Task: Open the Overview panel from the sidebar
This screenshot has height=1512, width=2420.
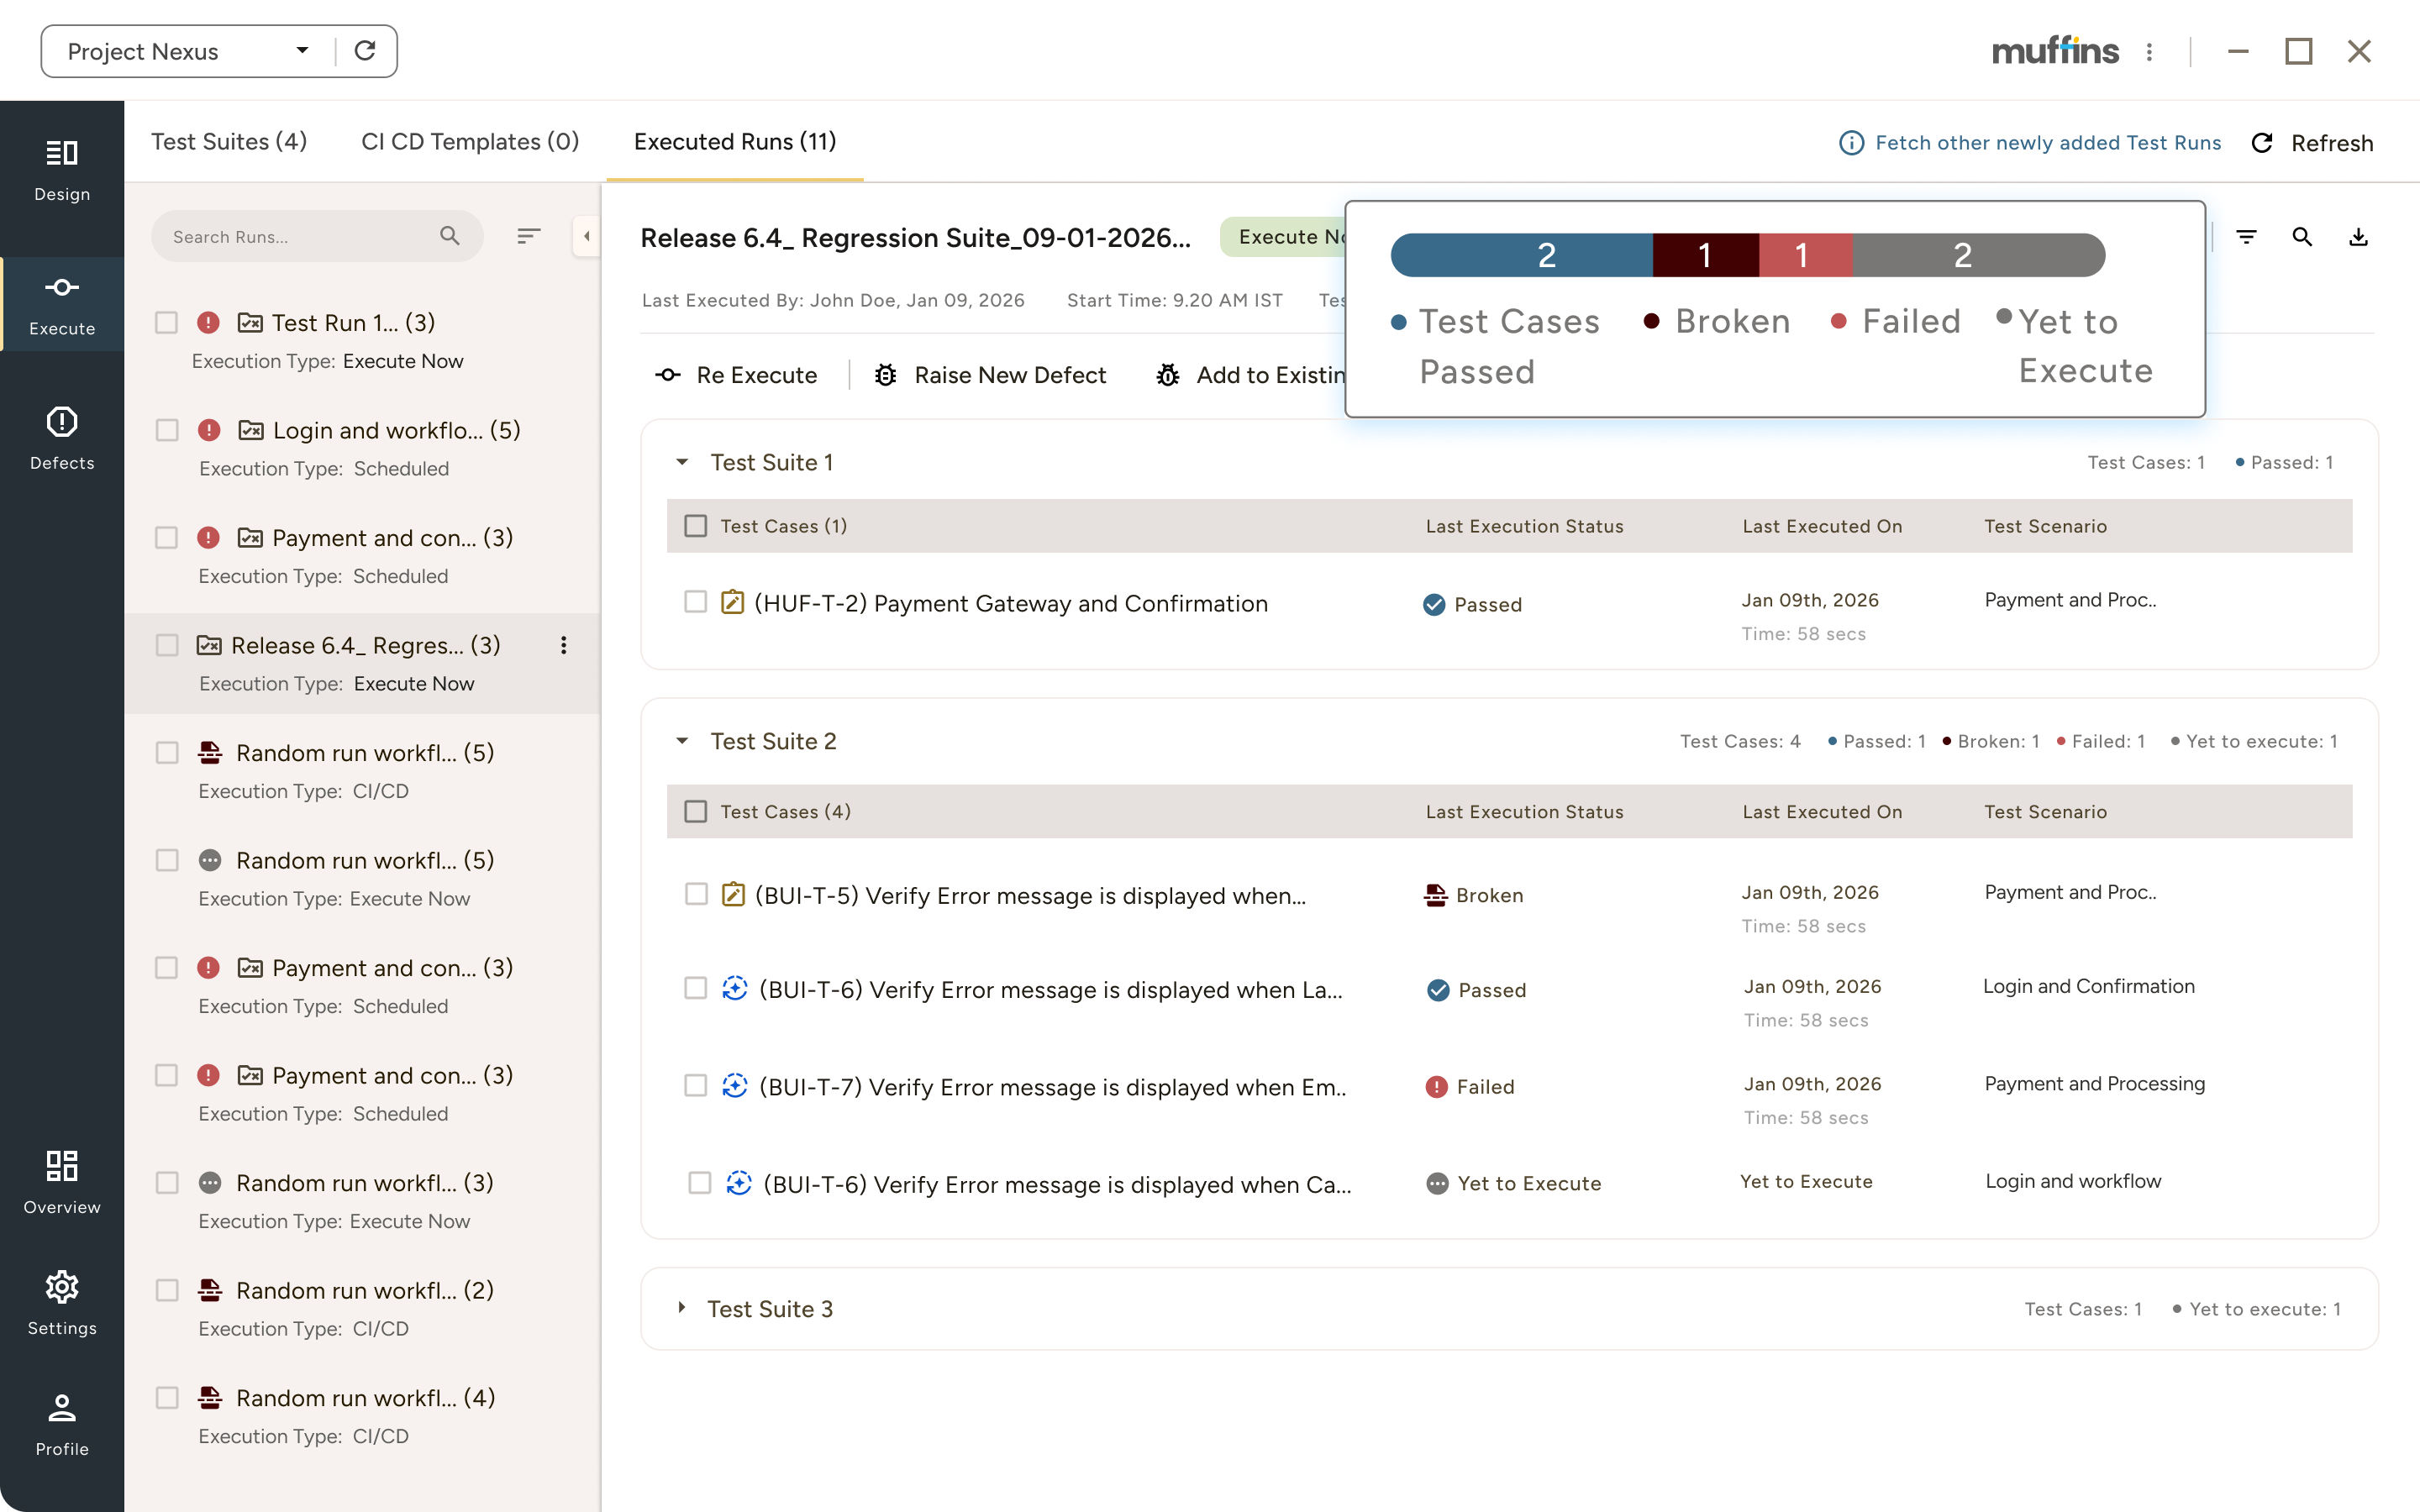Action: tap(62, 1180)
